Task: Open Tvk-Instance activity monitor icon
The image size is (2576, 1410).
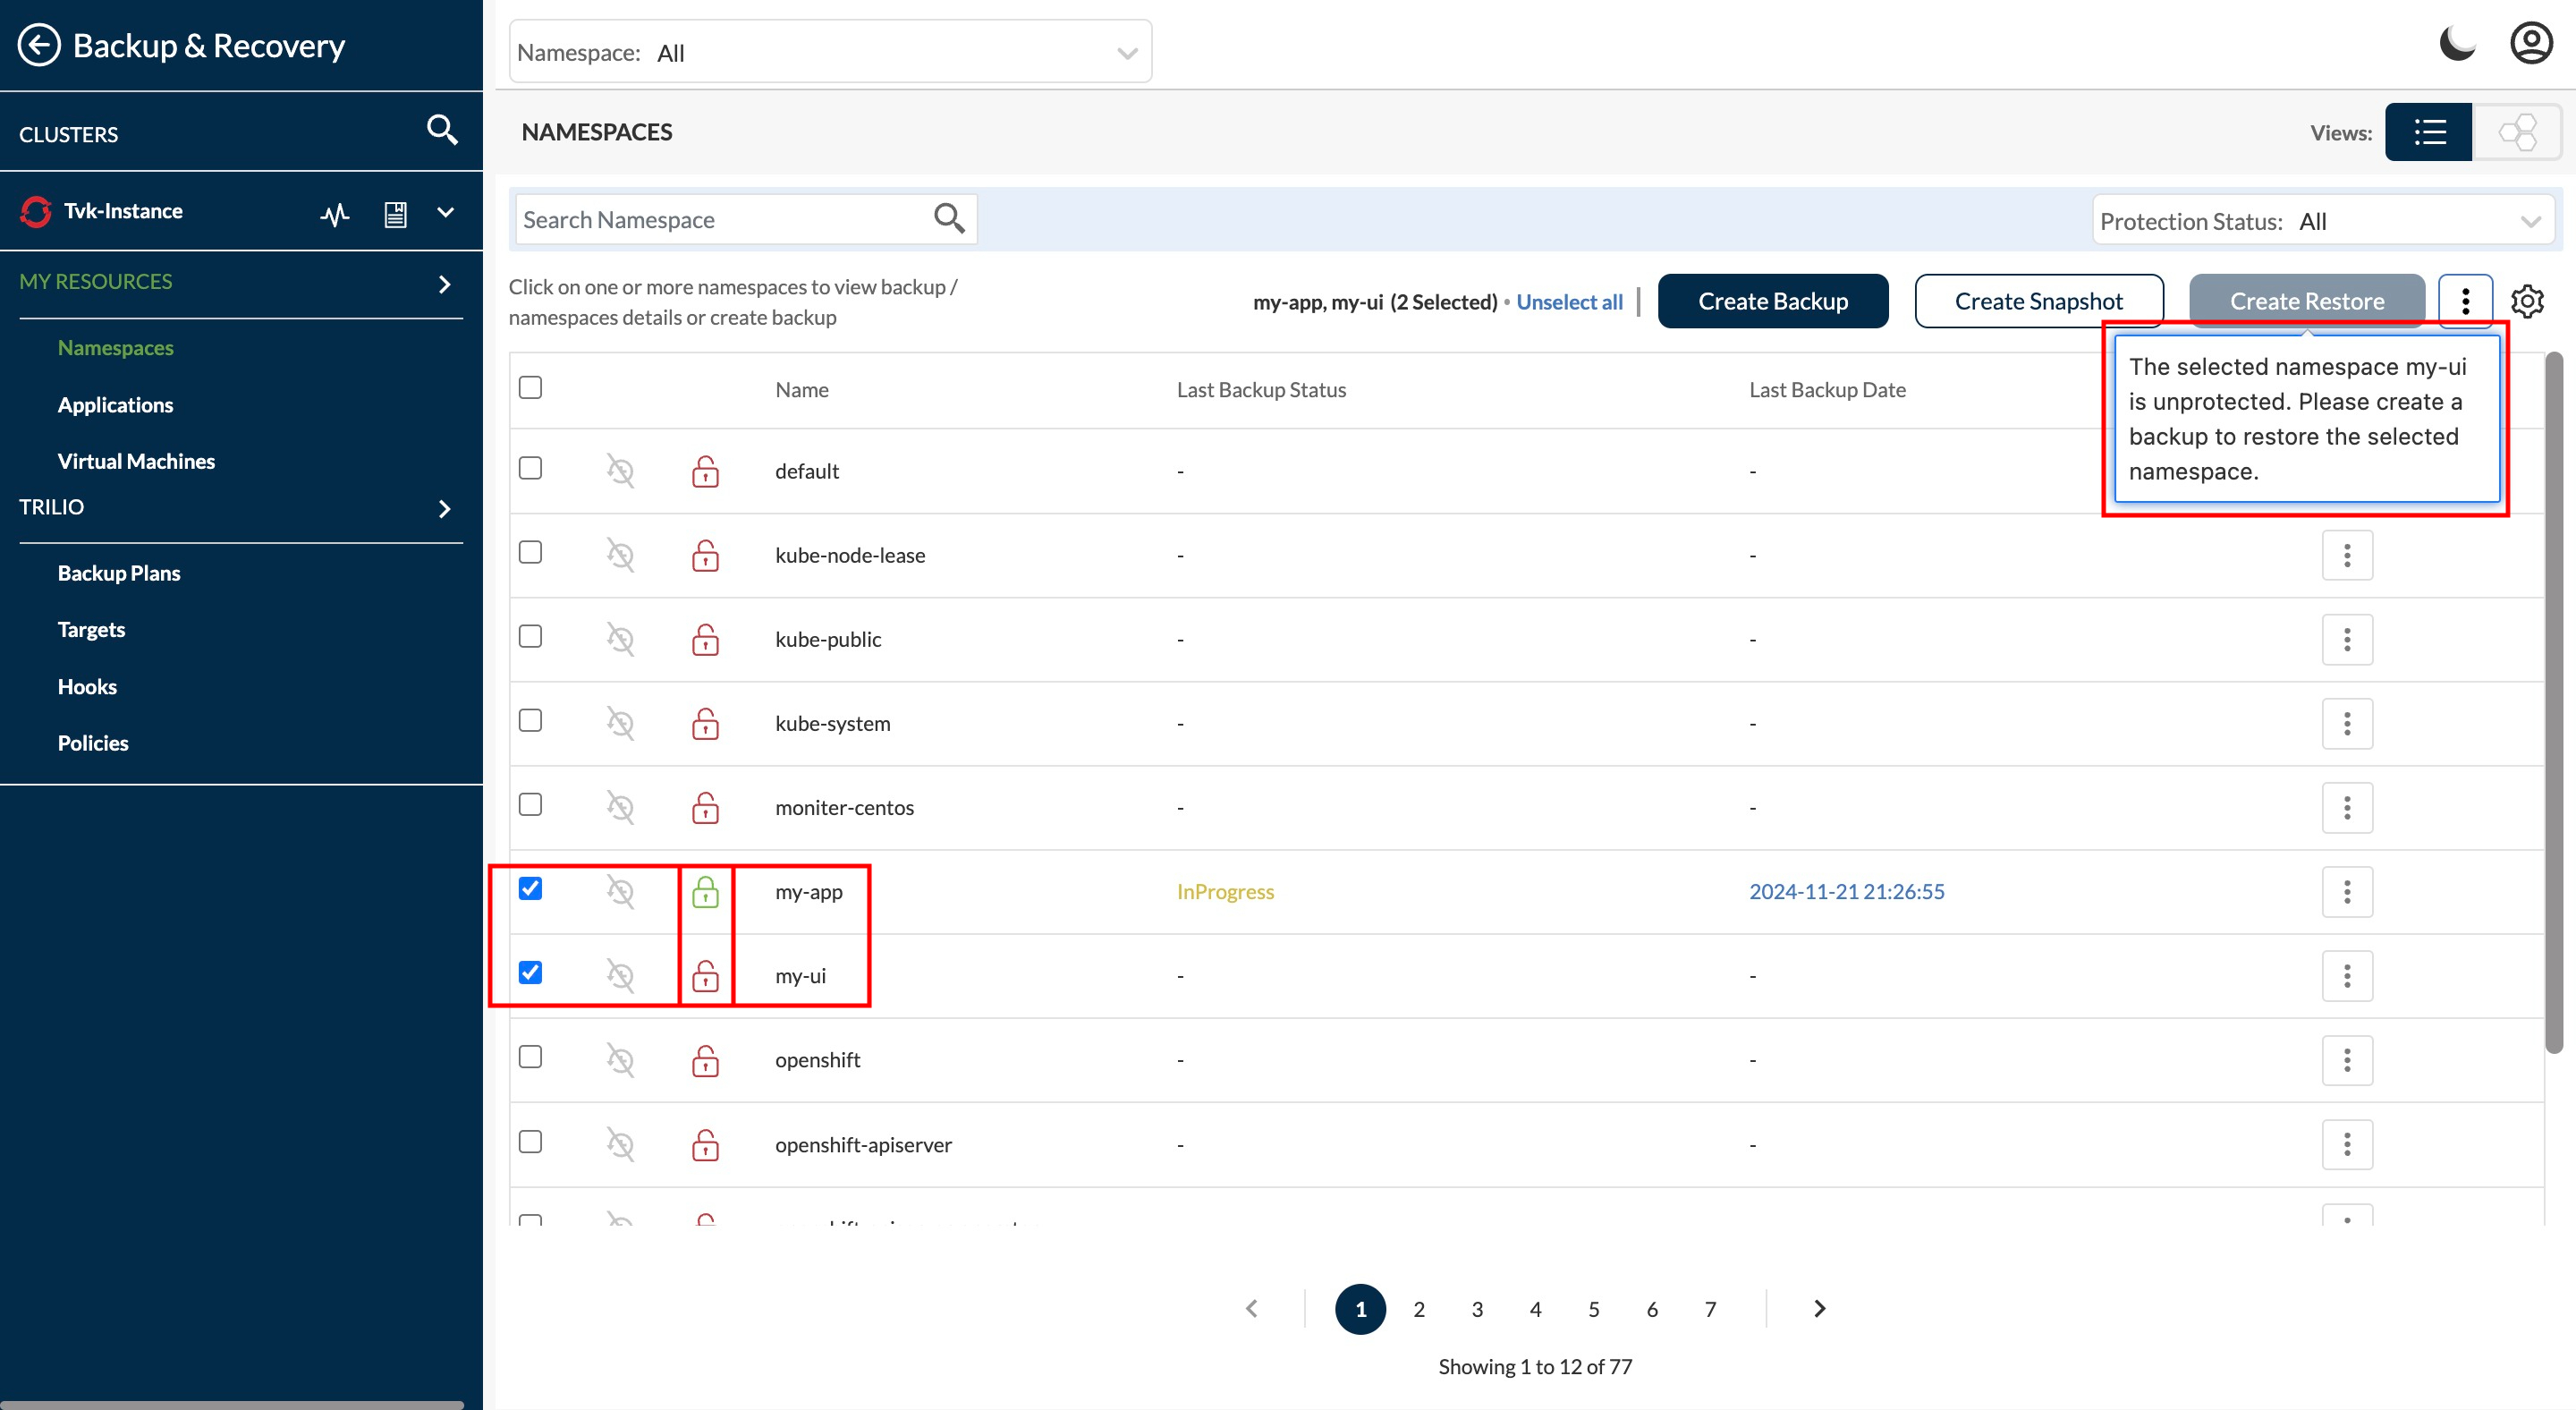Action: pyautogui.click(x=335, y=214)
